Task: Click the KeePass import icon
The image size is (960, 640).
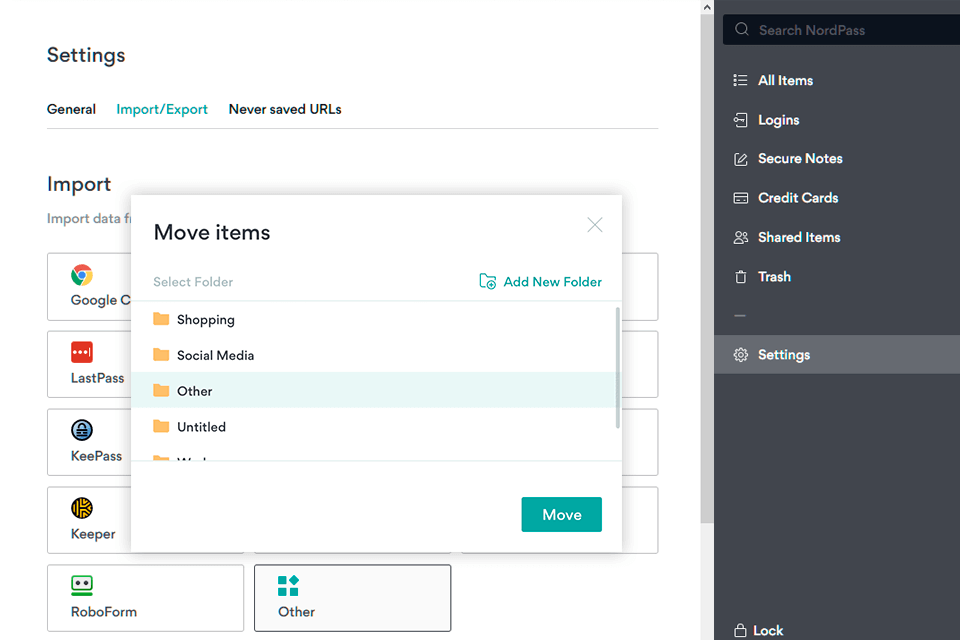Action: coord(82,430)
